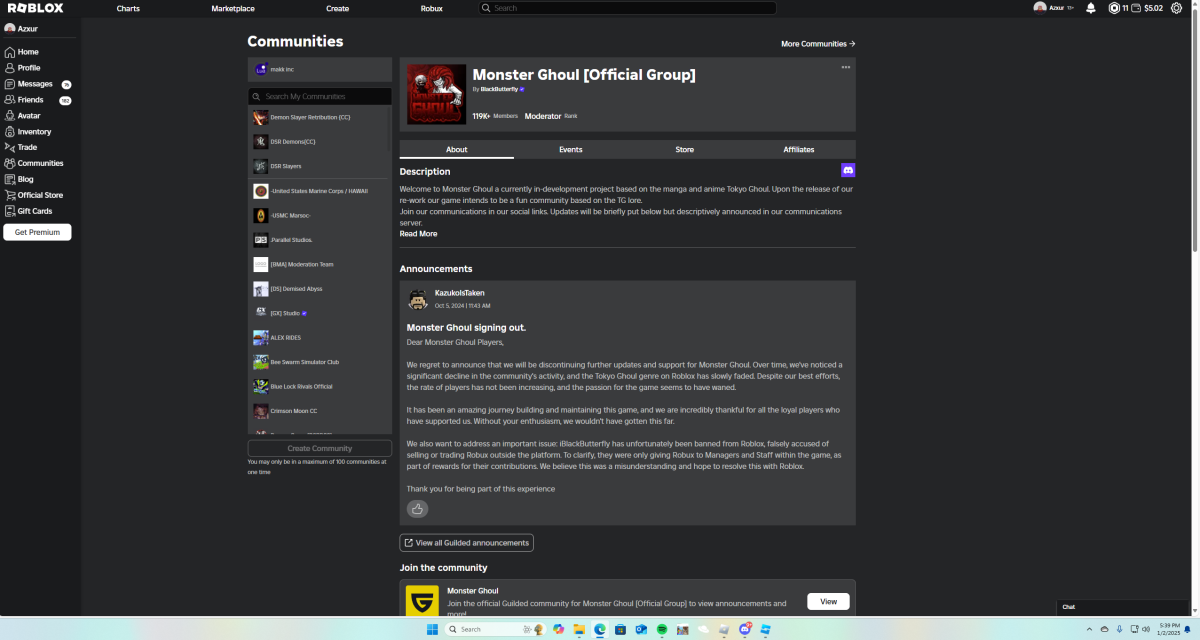This screenshot has width=1200, height=640.
Task: Click the Create Community button
Action: pos(320,448)
